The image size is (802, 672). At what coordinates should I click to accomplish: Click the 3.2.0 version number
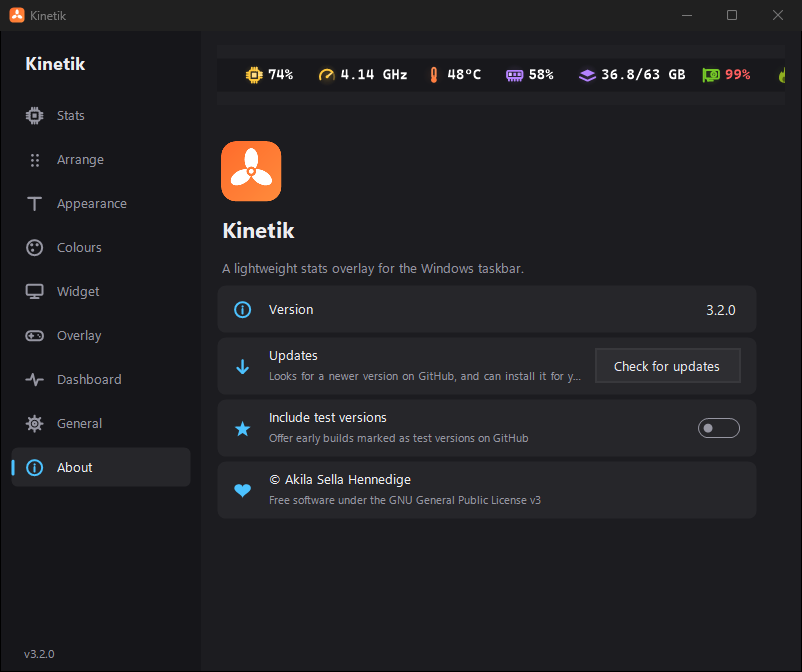721,310
